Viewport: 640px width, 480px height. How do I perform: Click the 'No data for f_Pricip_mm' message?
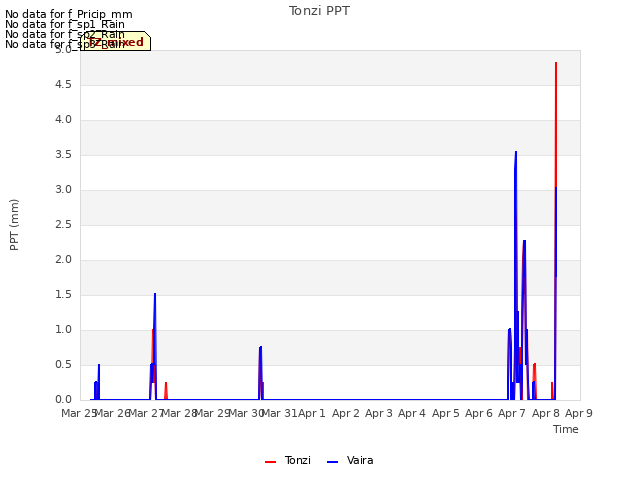click(x=69, y=14)
